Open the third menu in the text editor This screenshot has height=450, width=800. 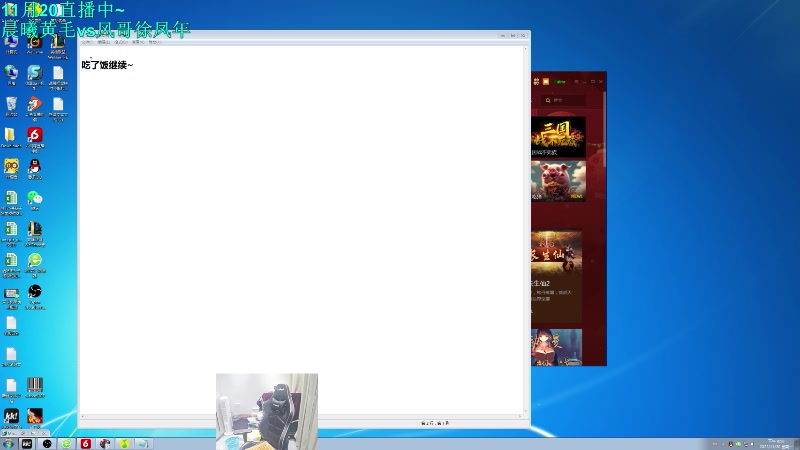[121, 42]
